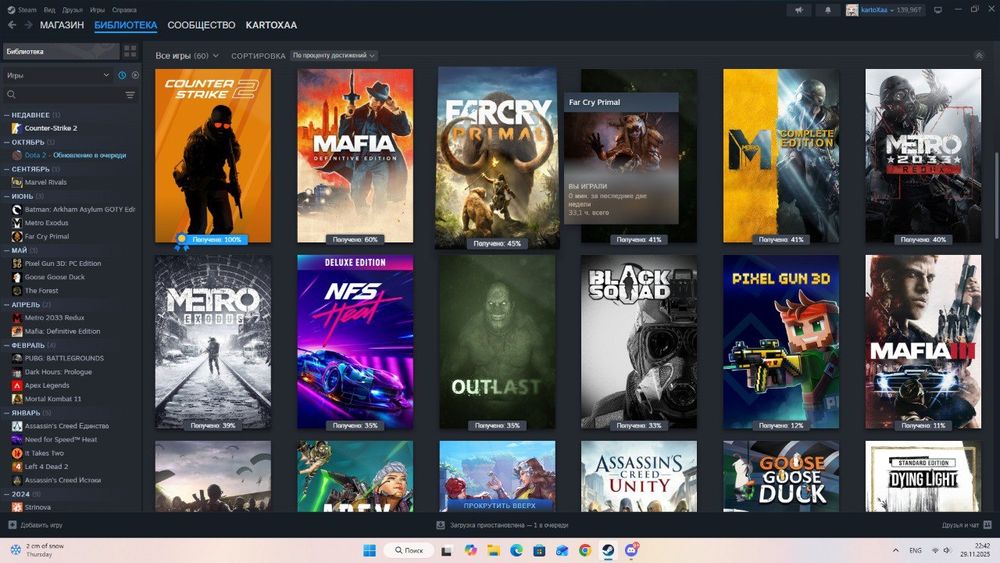Open the sorting dropdown По проценту достижений
This screenshot has width=1000, height=563.
coord(334,55)
